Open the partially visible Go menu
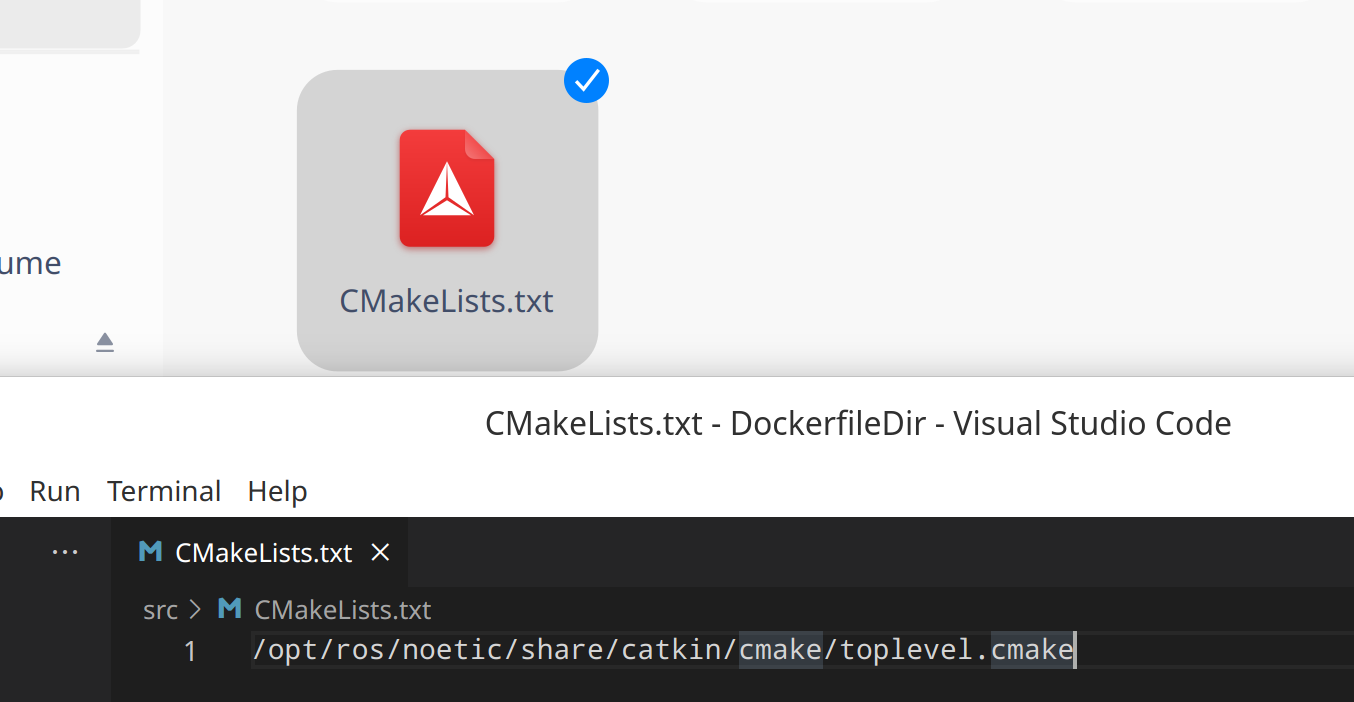Image resolution: width=1354 pixels, height=702 pixels. [2, 491]
